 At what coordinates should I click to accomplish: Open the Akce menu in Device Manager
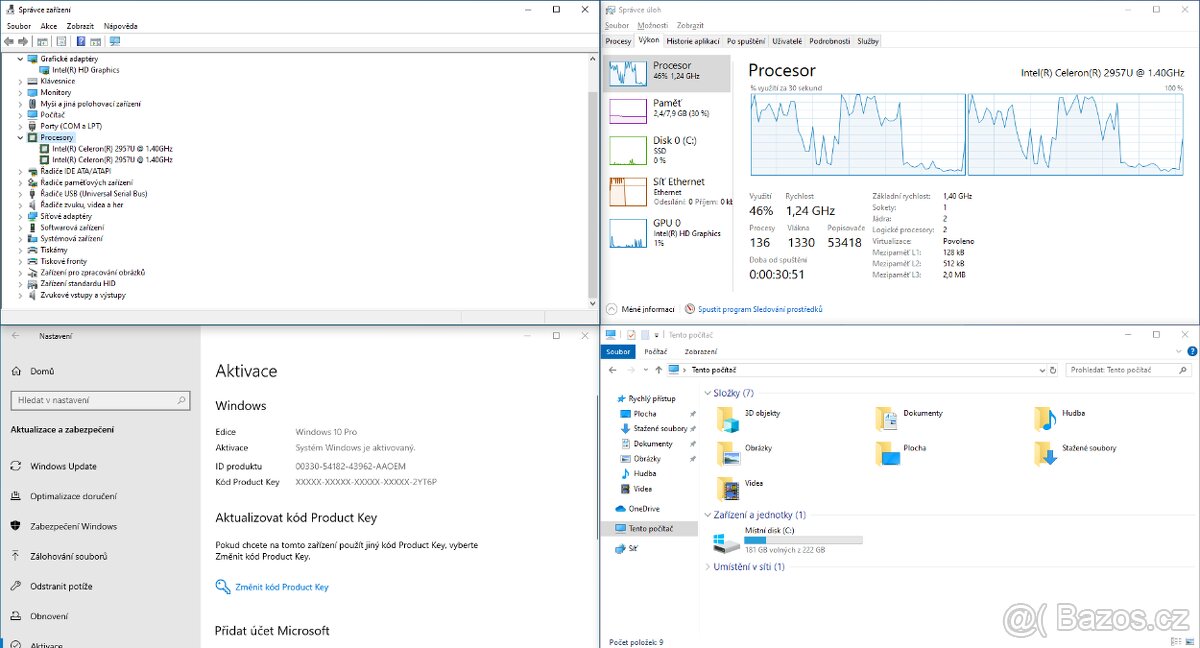pos(48,26)
